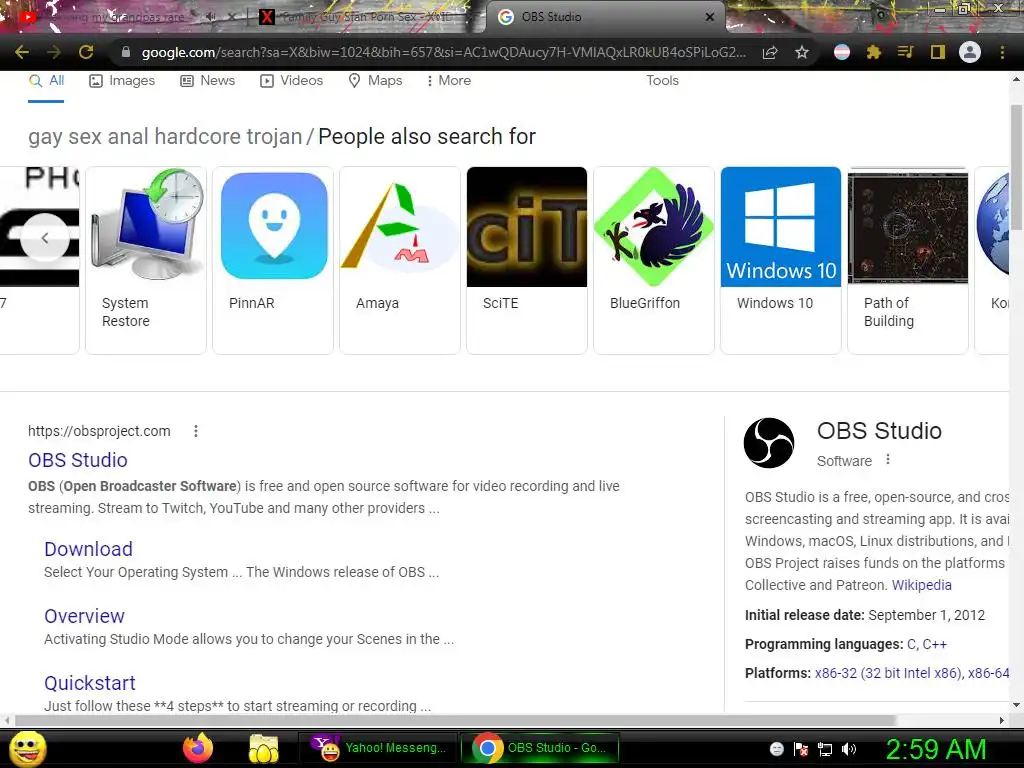This screenshot has height=768, width=1024.
Task: Click the flag action center tray icon
Action: 801,749
